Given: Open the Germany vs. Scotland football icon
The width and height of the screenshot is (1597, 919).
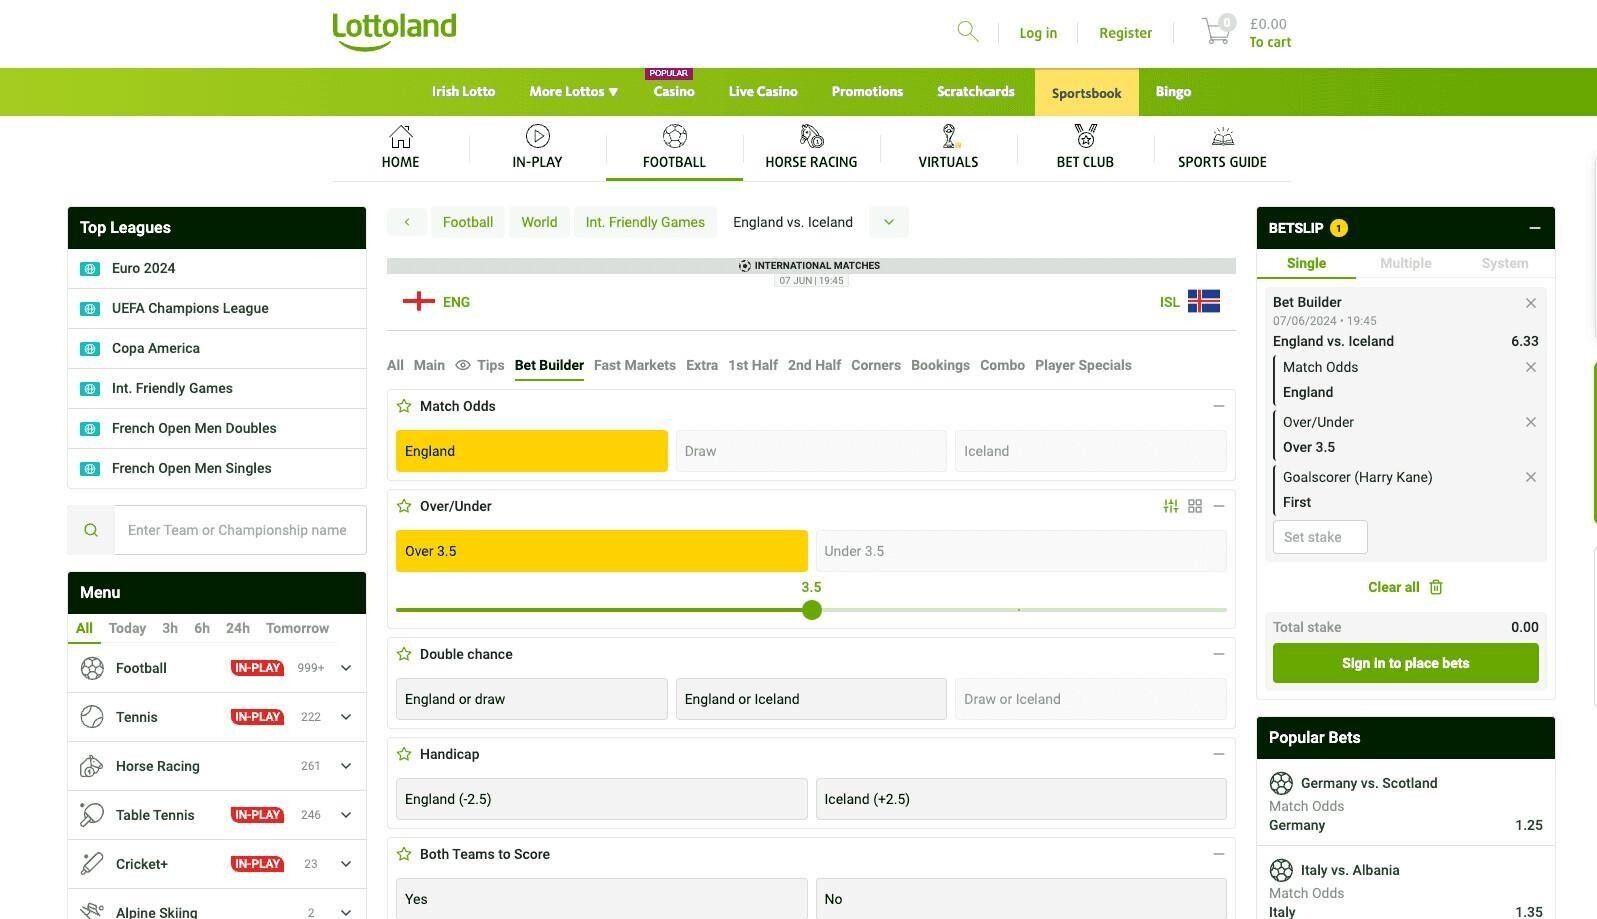Looking at the screenshot, I should pos(1281,783).
